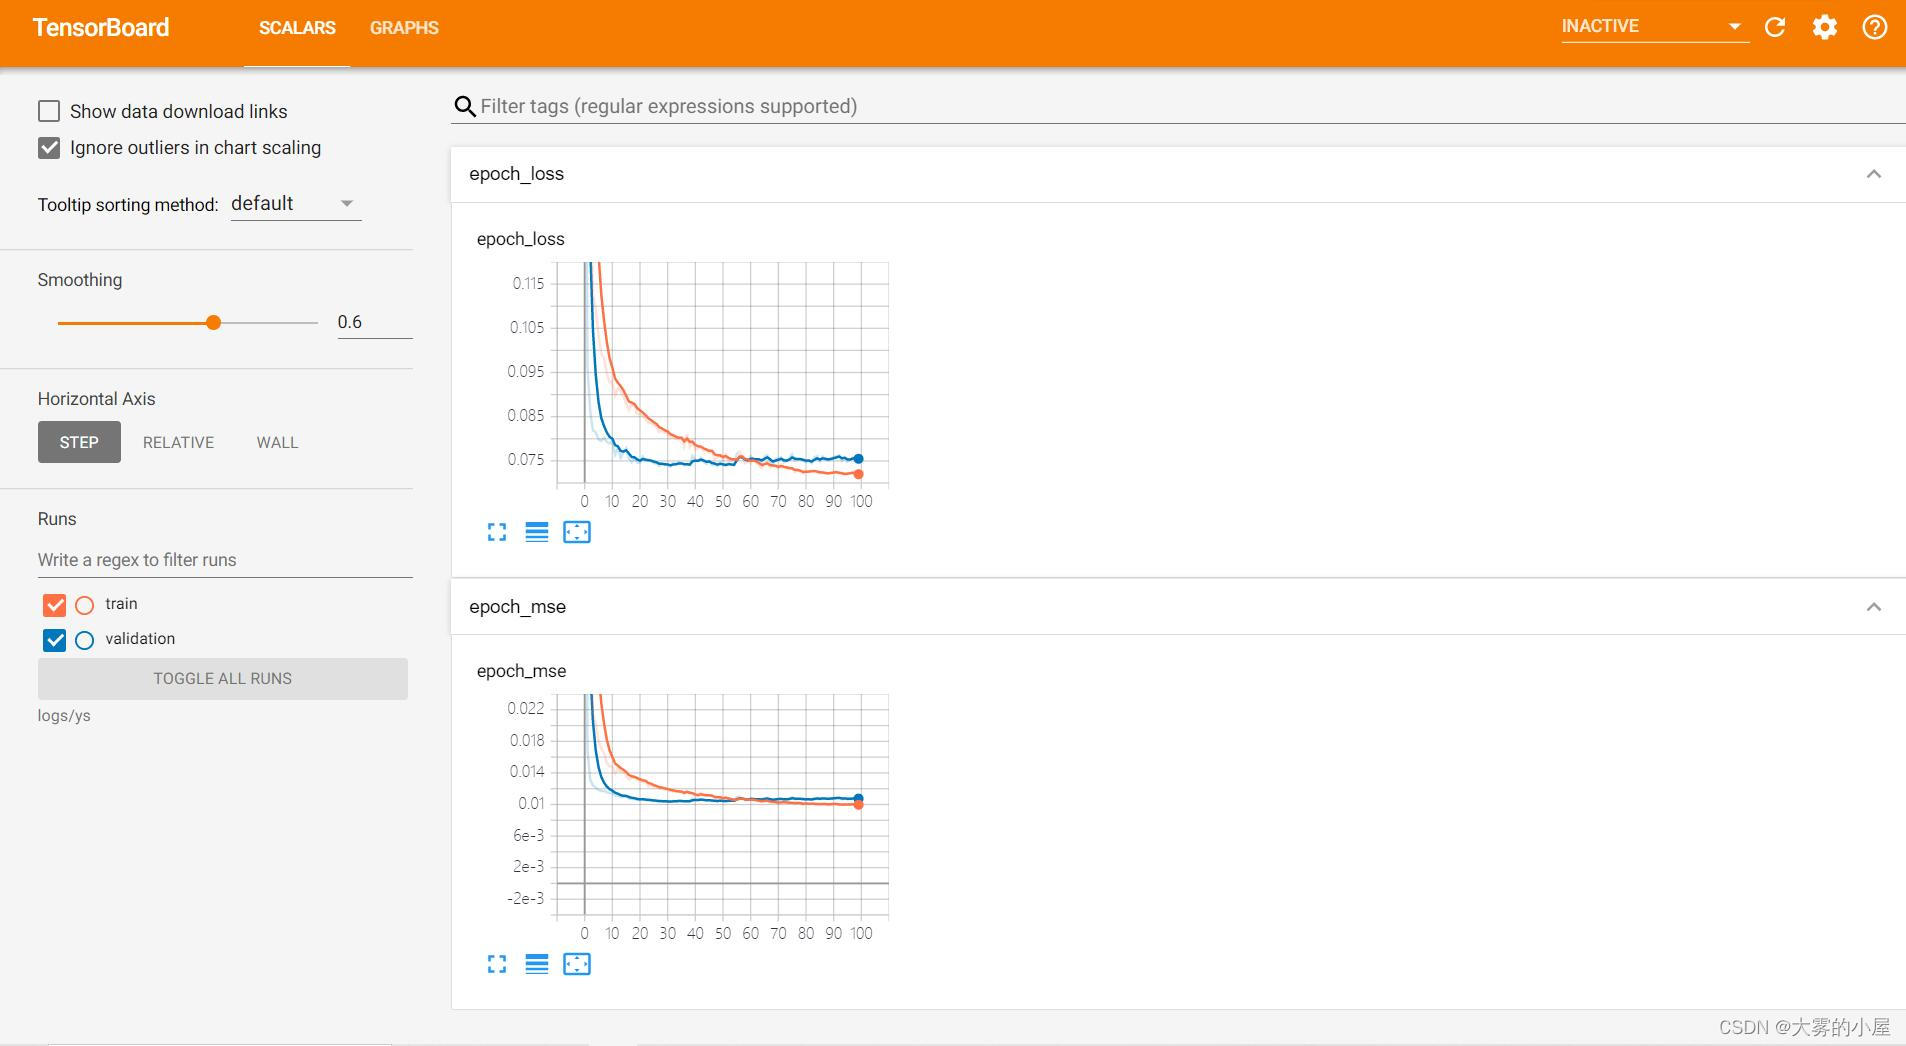Uncheck the validation run checkbox

55,640
